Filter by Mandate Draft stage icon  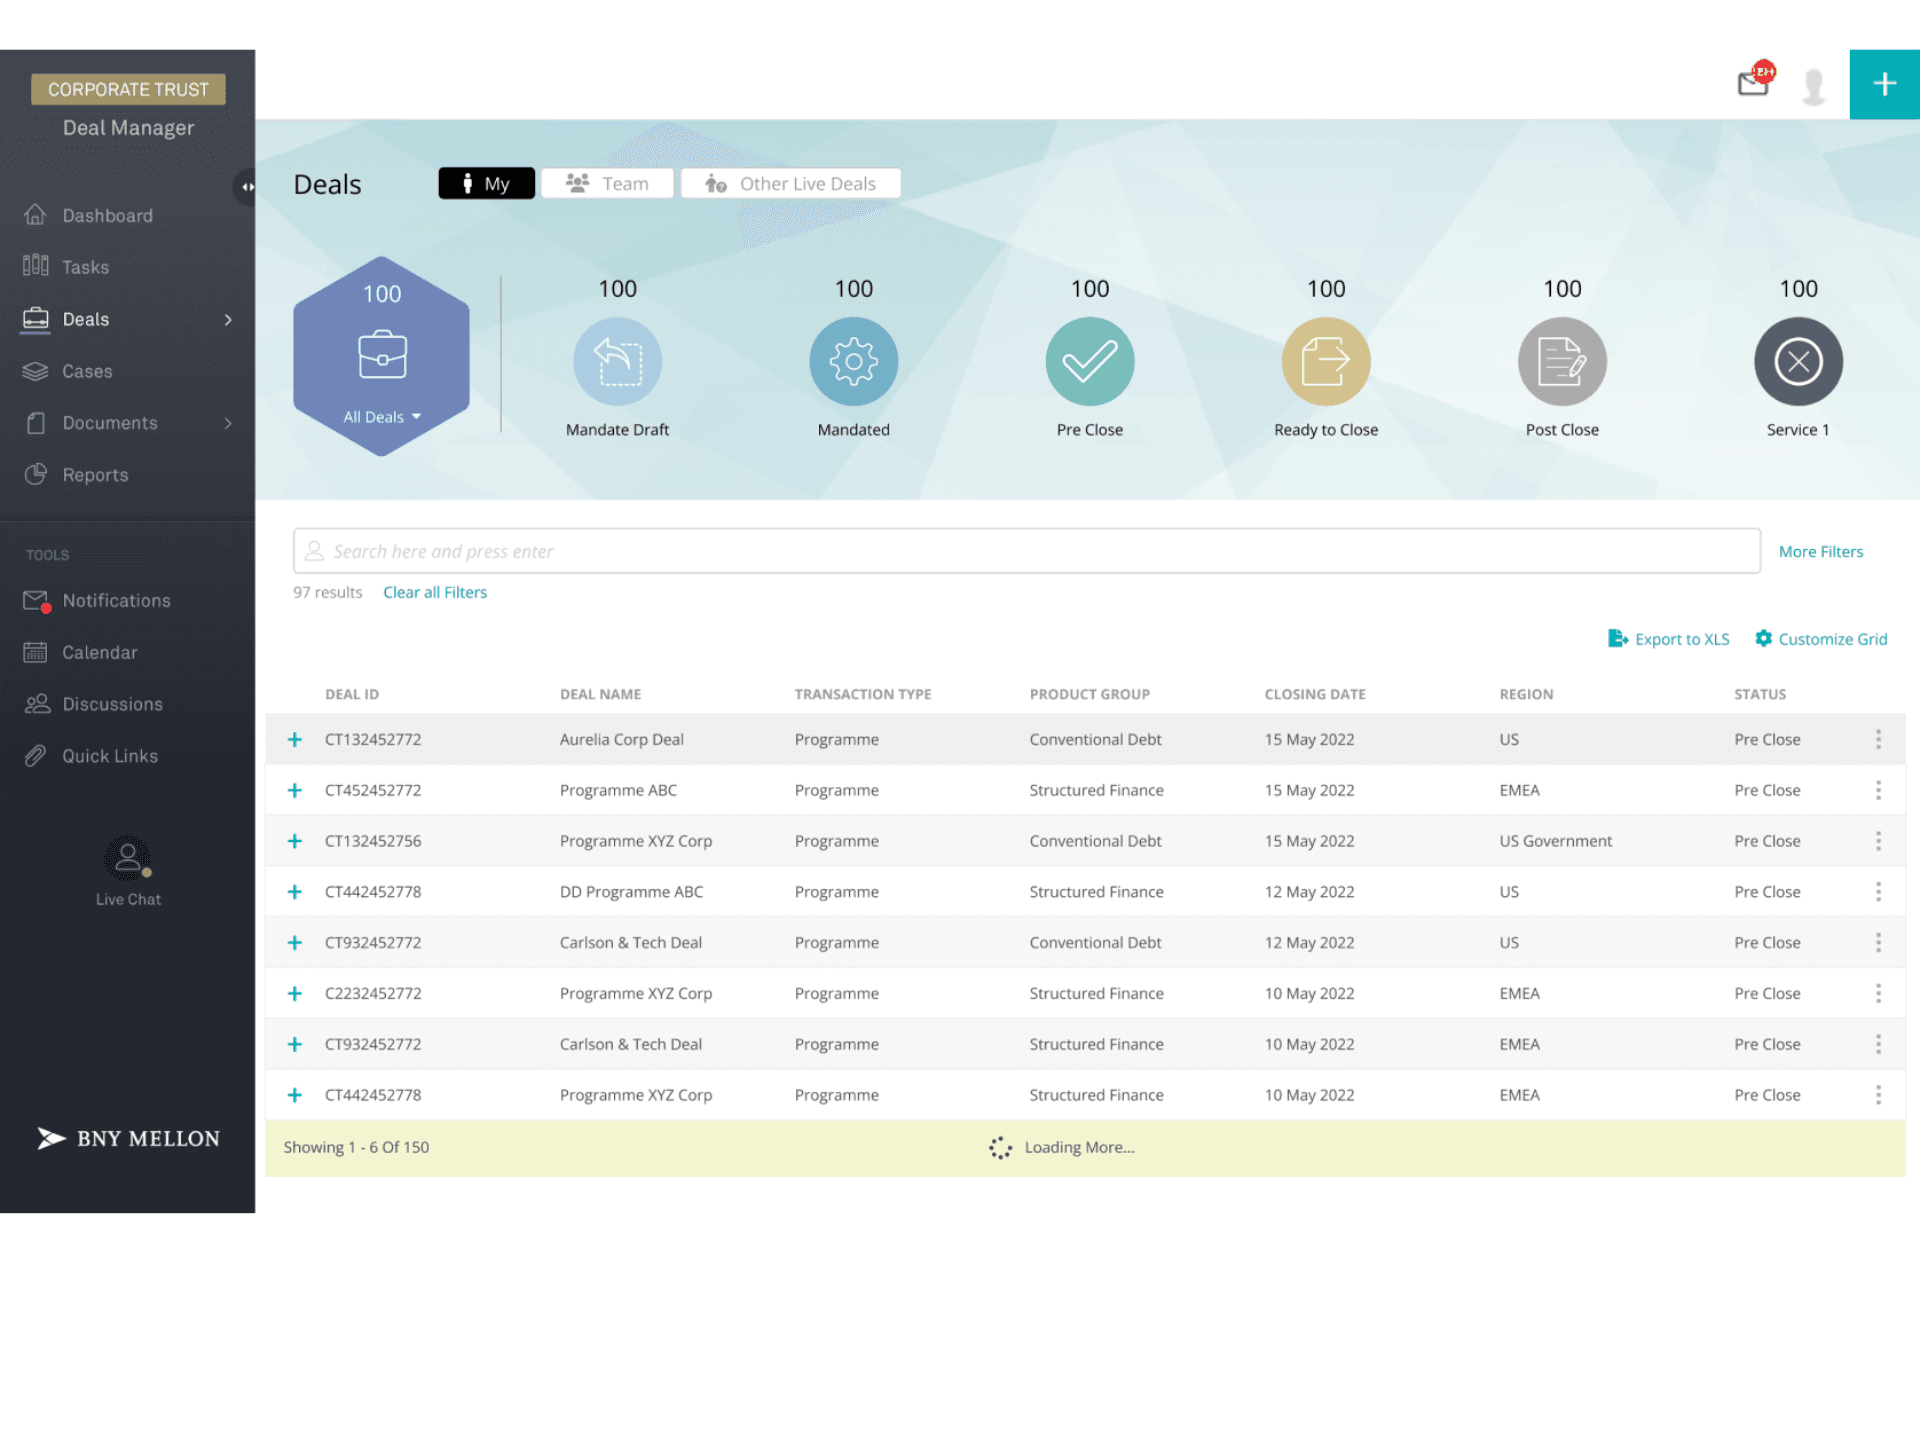pyautogui.click(x=617, y=361)
